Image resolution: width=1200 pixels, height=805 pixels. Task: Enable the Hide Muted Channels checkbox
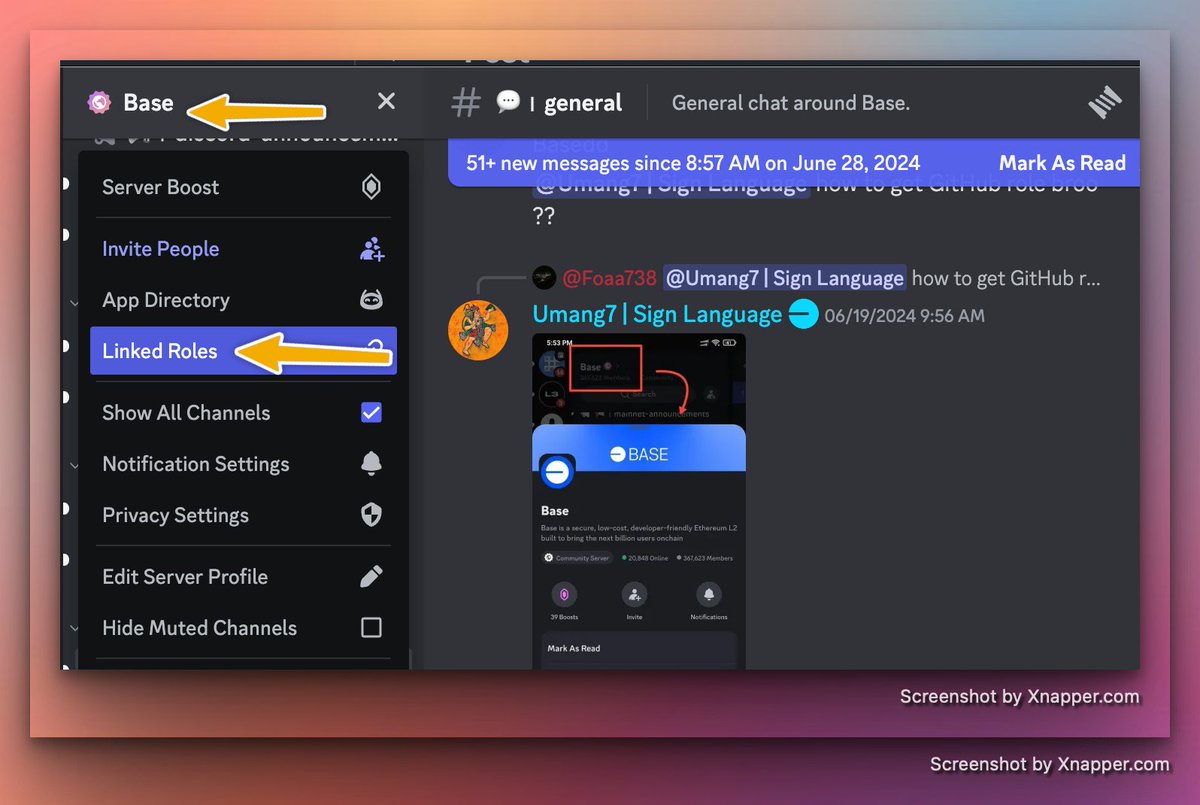point(371,628)
